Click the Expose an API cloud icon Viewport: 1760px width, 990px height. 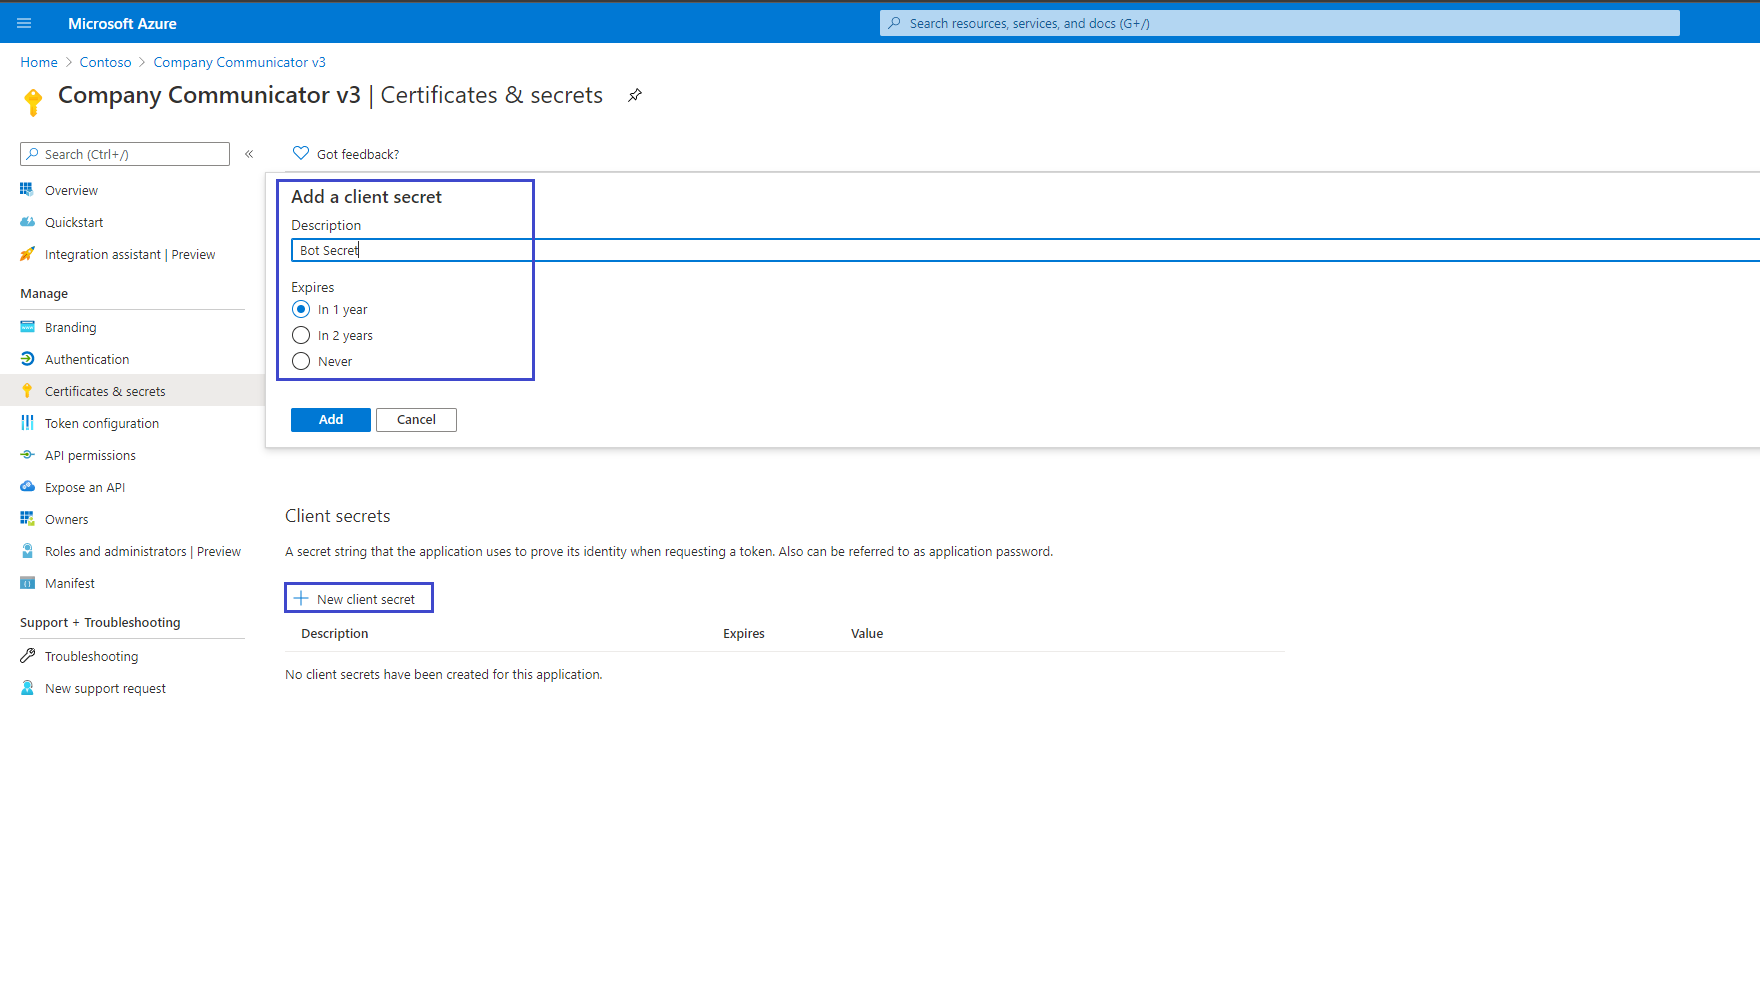coord(27,487)
